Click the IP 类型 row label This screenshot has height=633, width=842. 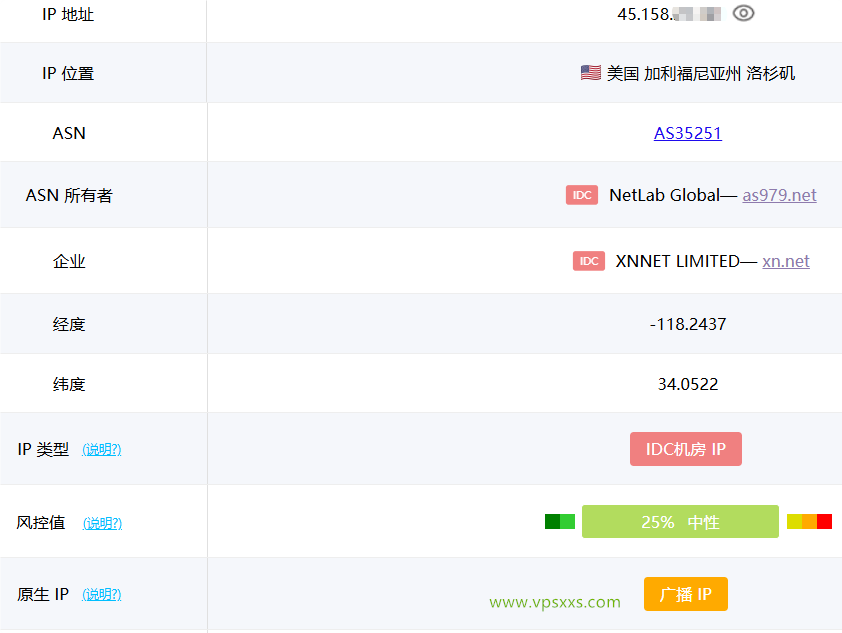(x=43, y=449)
